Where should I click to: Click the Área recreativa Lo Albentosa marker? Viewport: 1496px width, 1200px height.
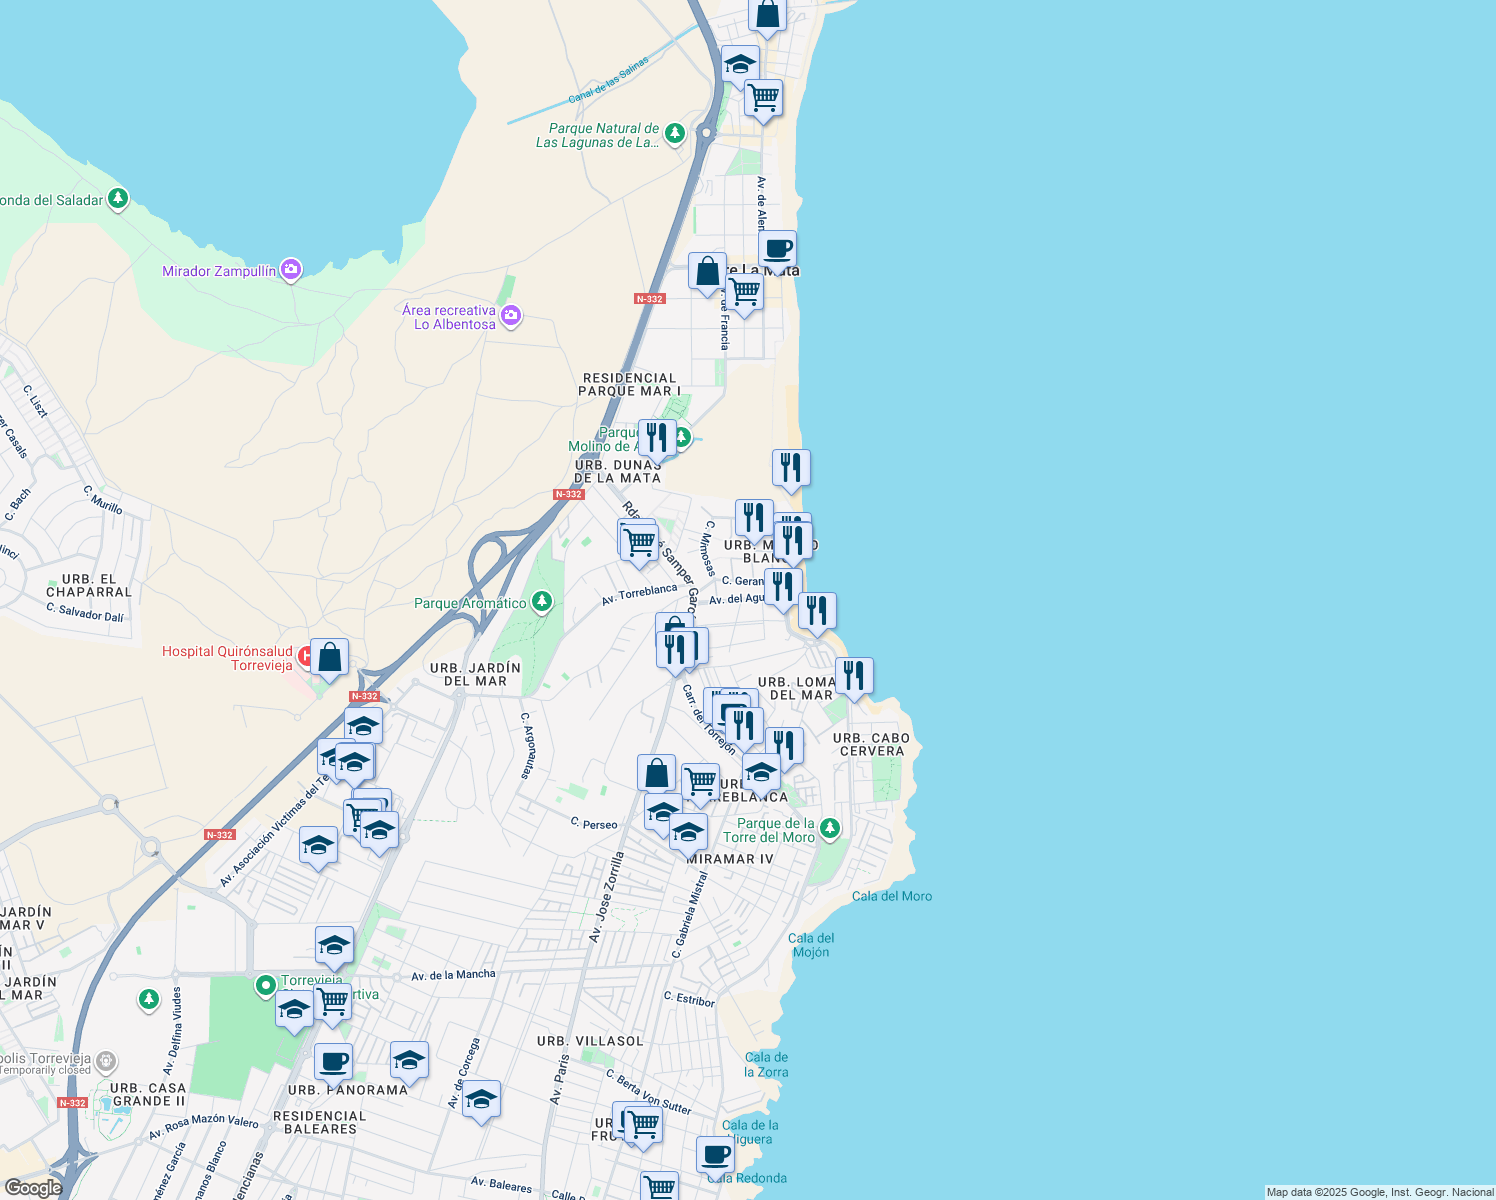pos(510,315)
